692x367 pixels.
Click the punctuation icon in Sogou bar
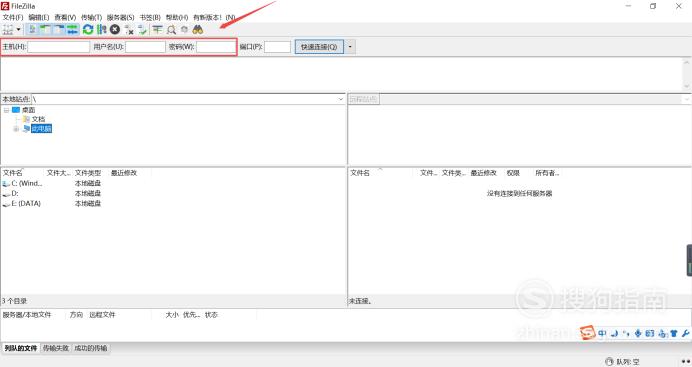point(626,333)
